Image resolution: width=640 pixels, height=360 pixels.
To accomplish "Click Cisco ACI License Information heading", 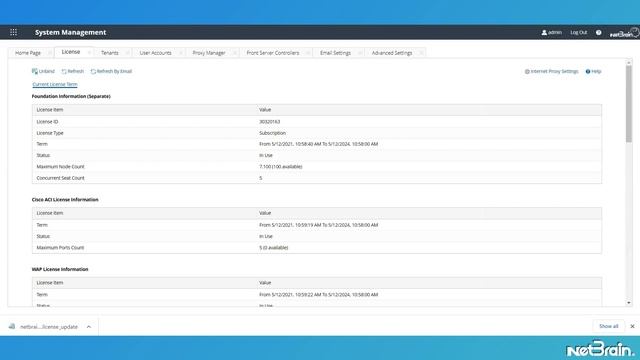I will (x=65, y=200).
